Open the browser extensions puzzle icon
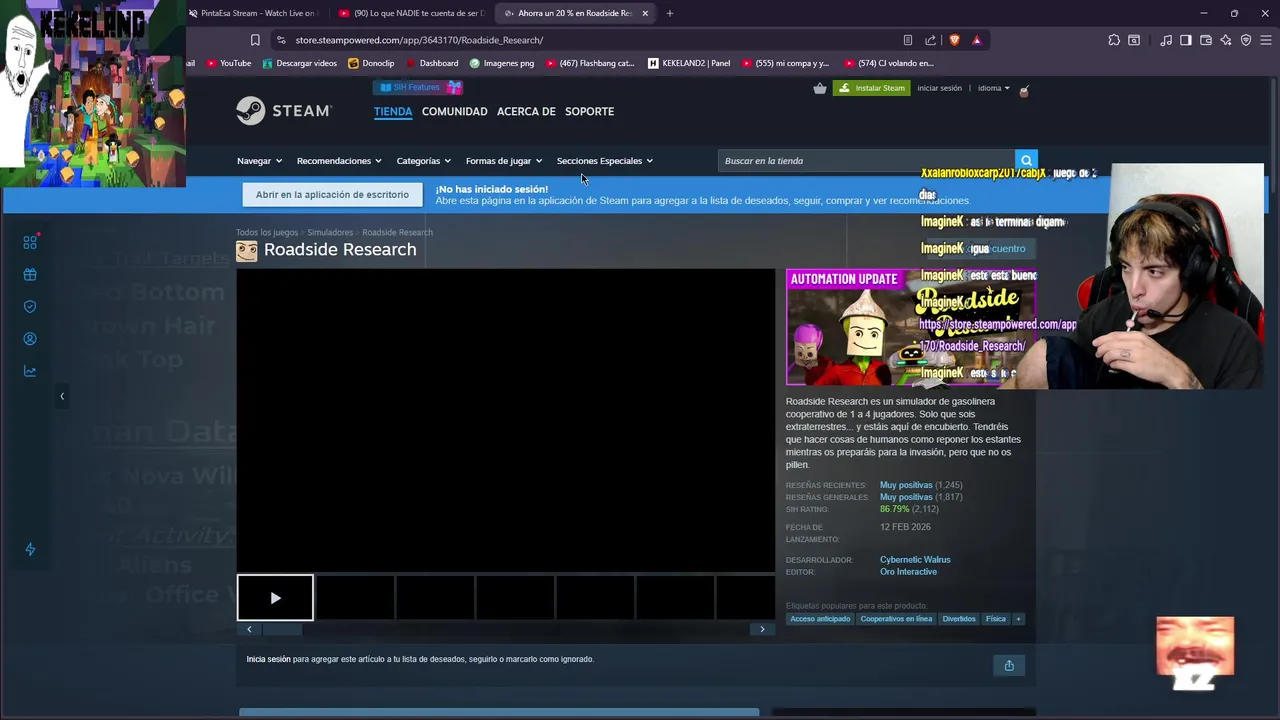The width and height of the screenshot is (1280, 720). click(x=1114, y=40)
